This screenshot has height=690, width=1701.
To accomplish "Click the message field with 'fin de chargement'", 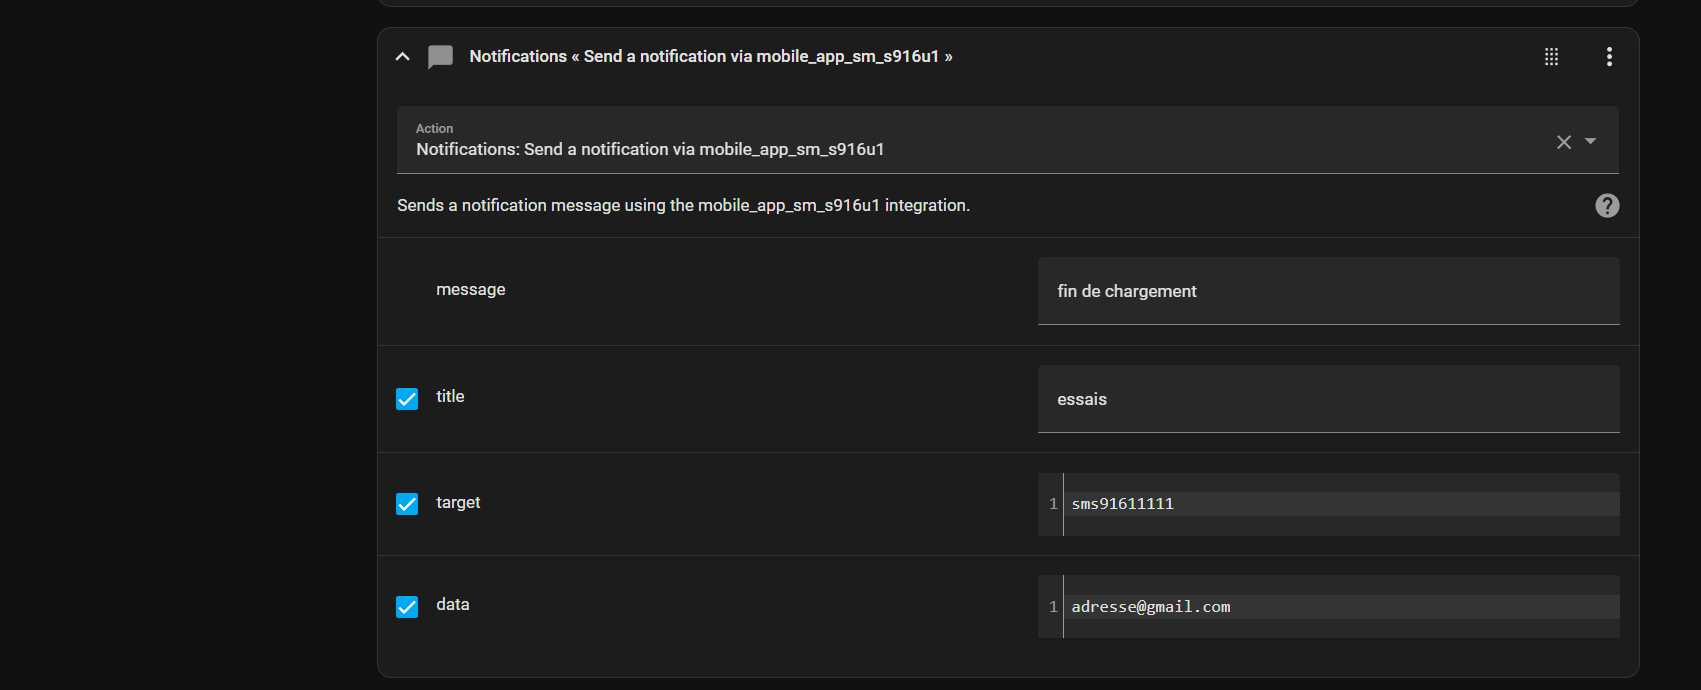I will 1328,291.
